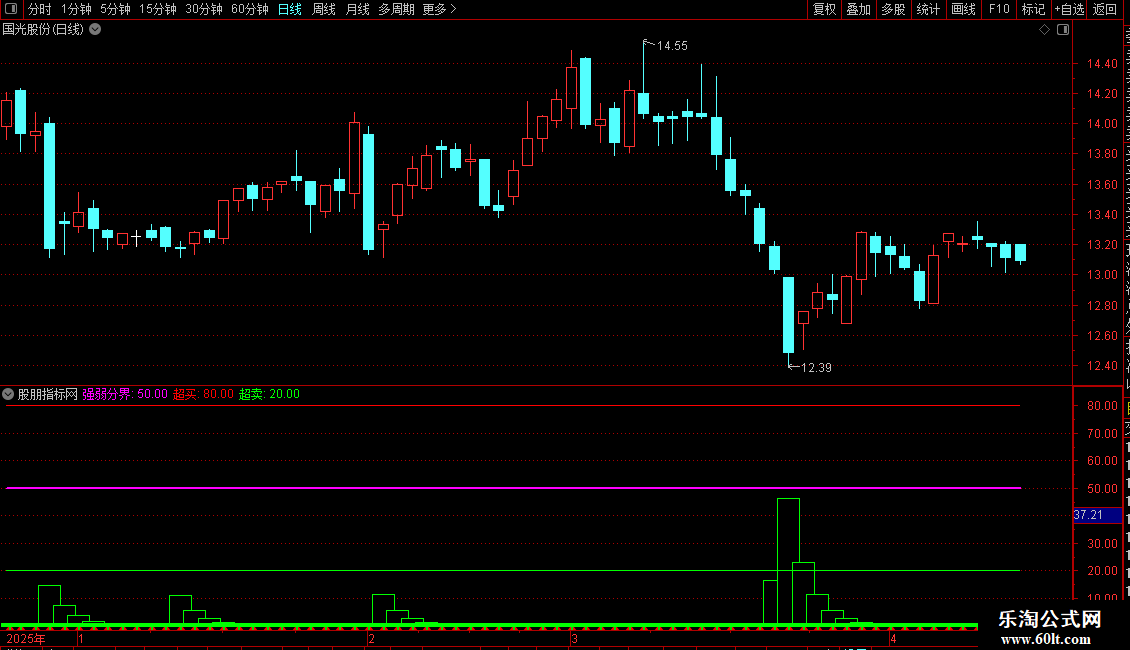Toggle the side panel icon at chart top-right
The height and width of the screenshot is (650, 1130).
click(x=1063, y=30)
